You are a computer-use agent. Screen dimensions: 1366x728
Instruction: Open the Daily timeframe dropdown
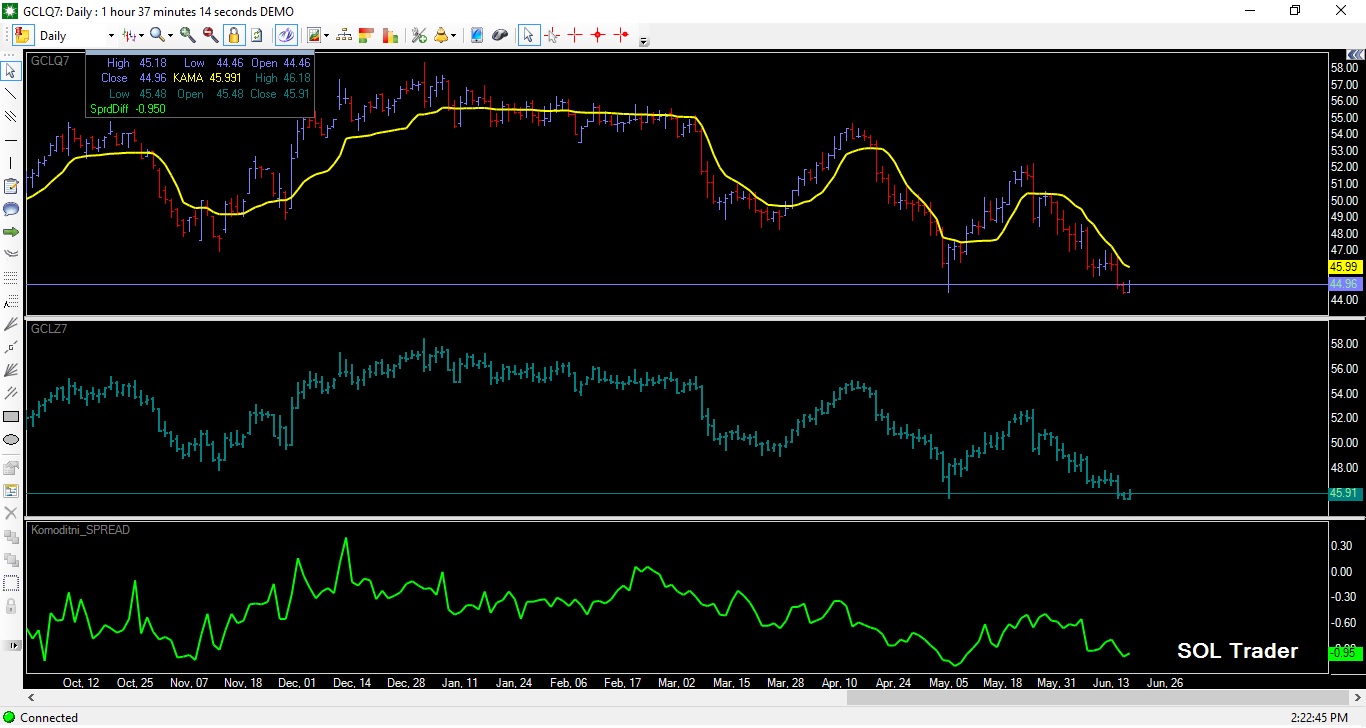pyautogui.click(x=111, y=36)
